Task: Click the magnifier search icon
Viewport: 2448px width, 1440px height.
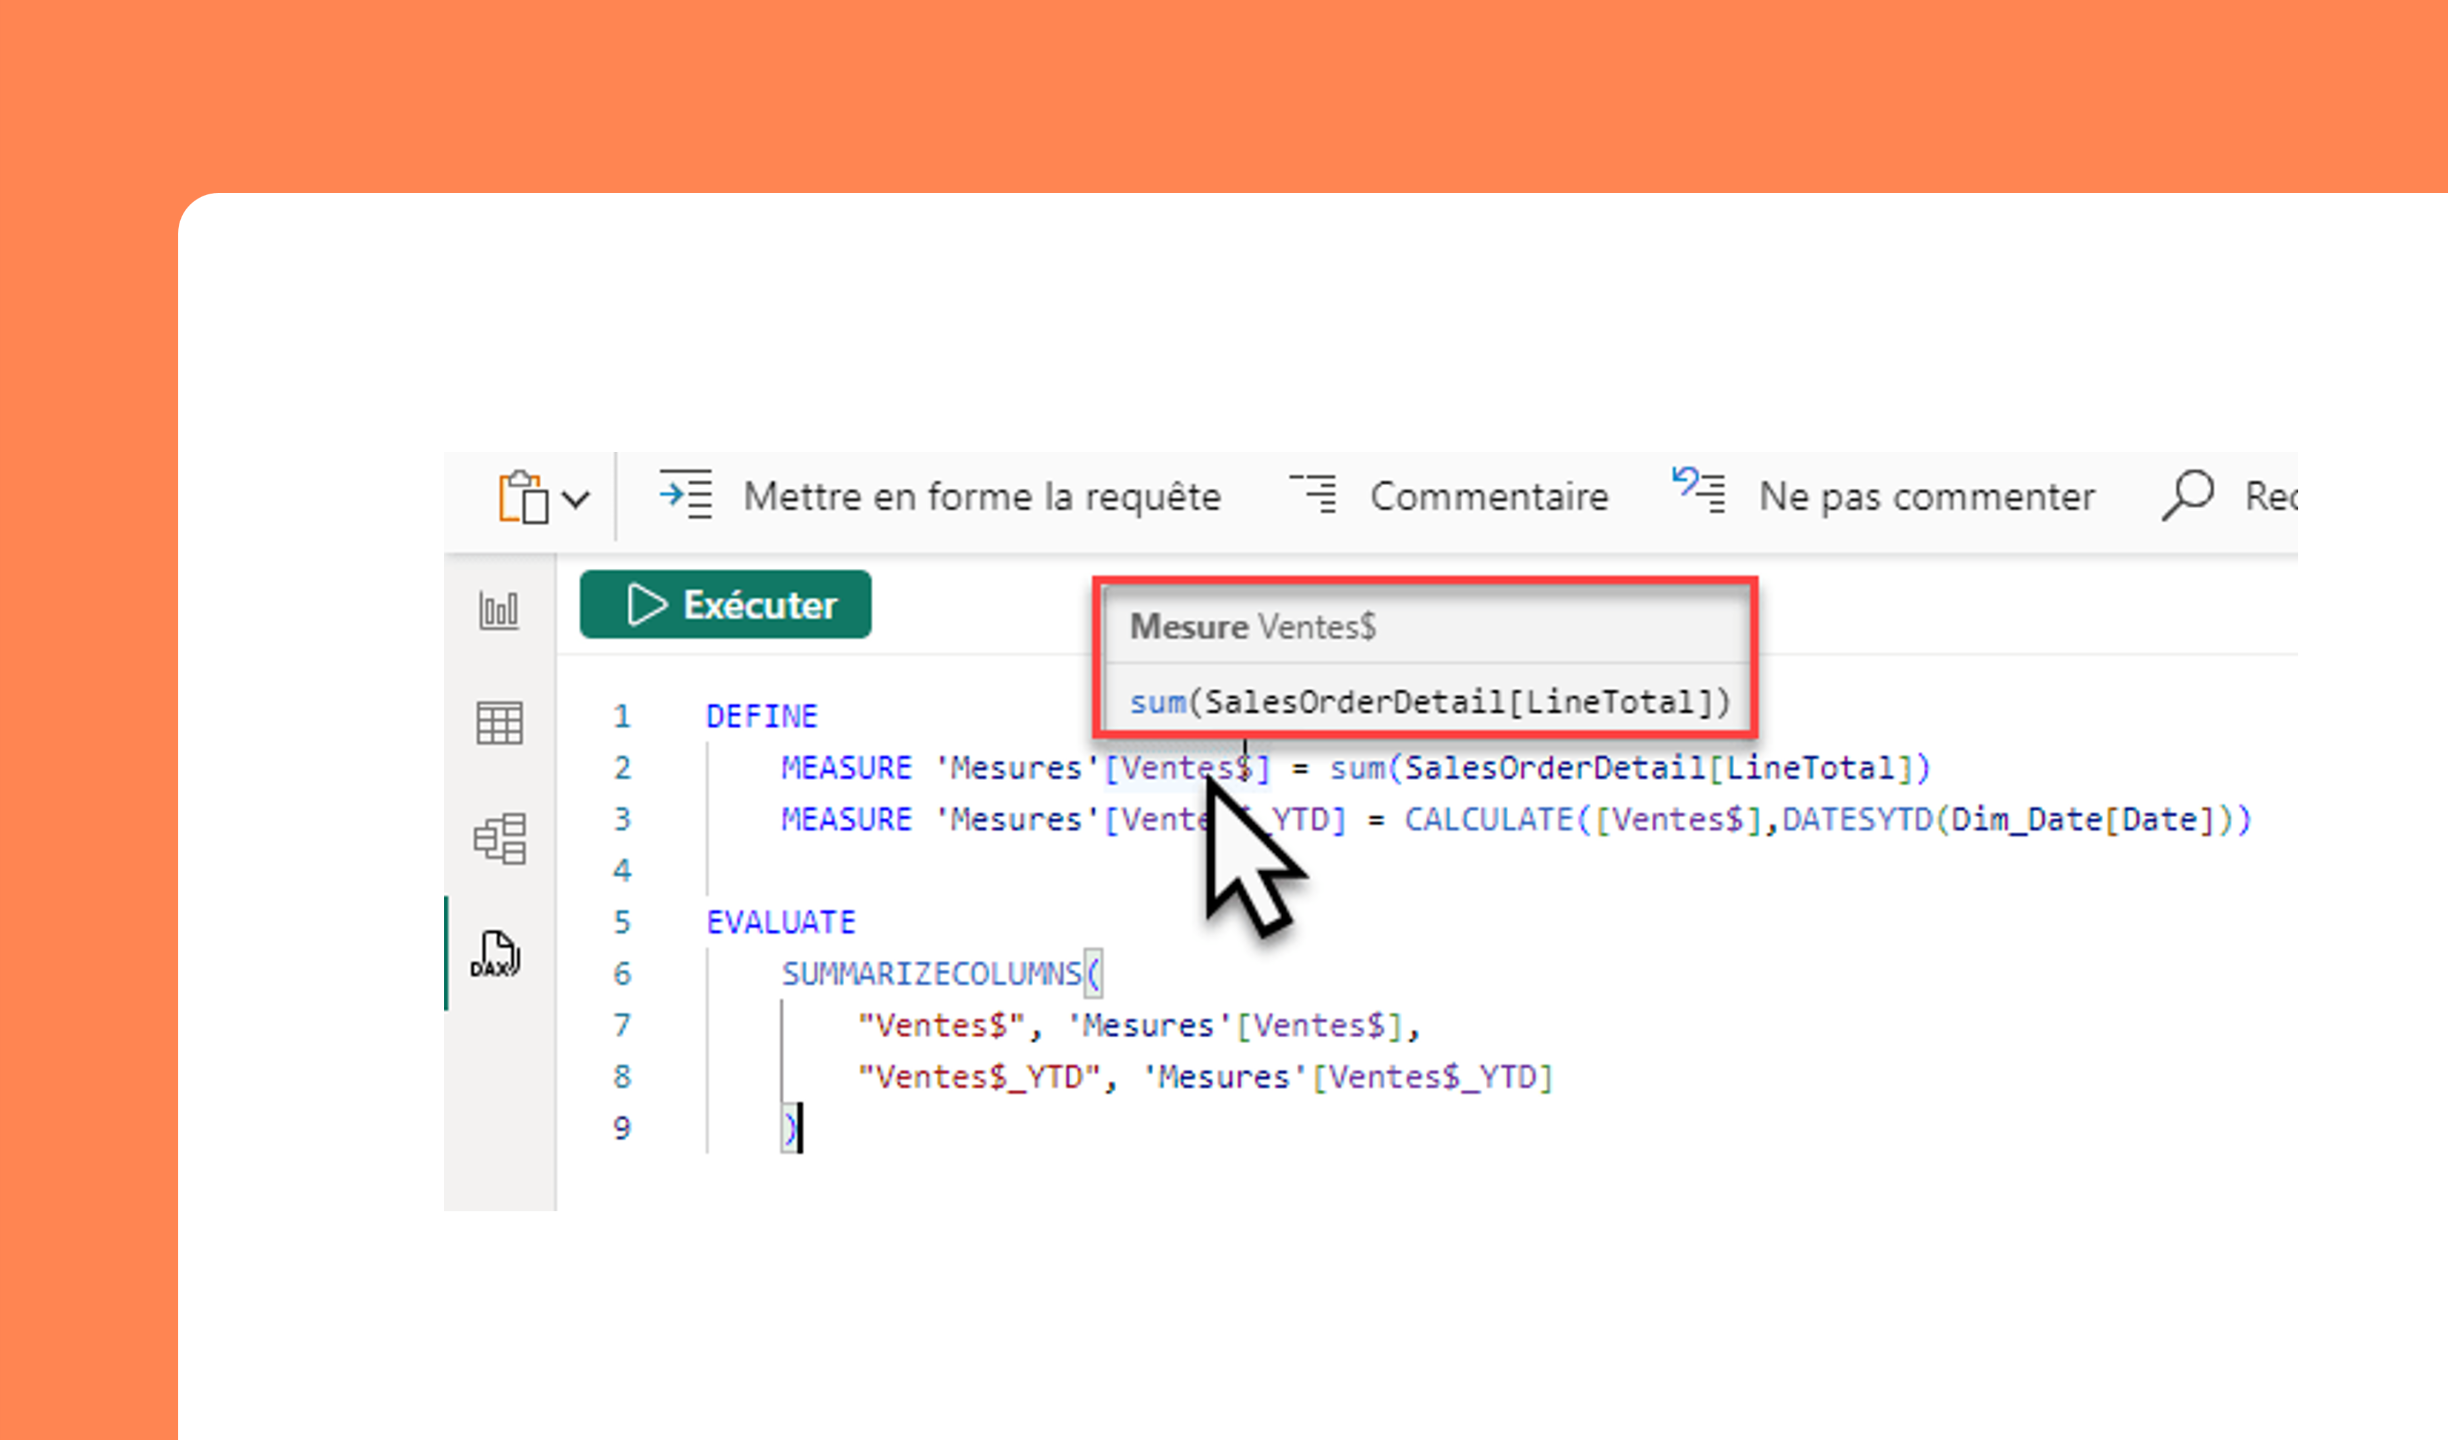Action: 2187,495
